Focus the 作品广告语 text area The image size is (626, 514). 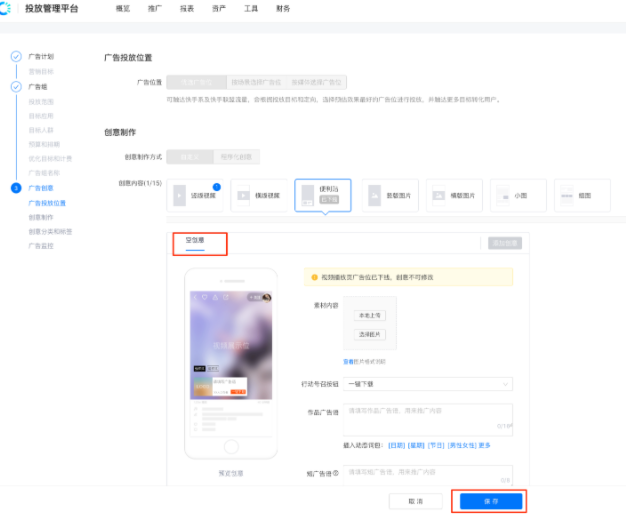428,420
